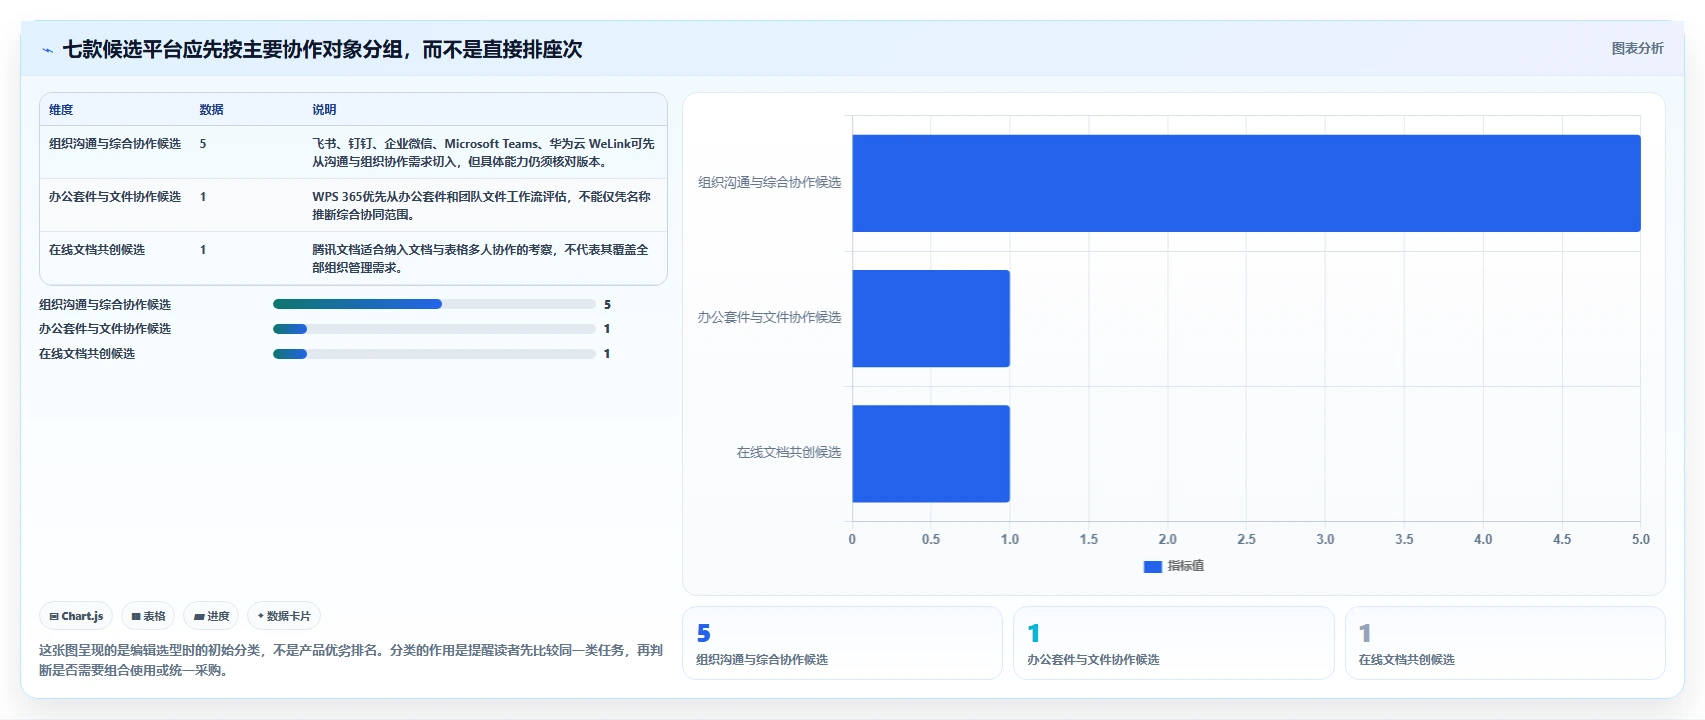
Task: Click the 图表分析 label at top right
Action: [x=1637, y=48]
